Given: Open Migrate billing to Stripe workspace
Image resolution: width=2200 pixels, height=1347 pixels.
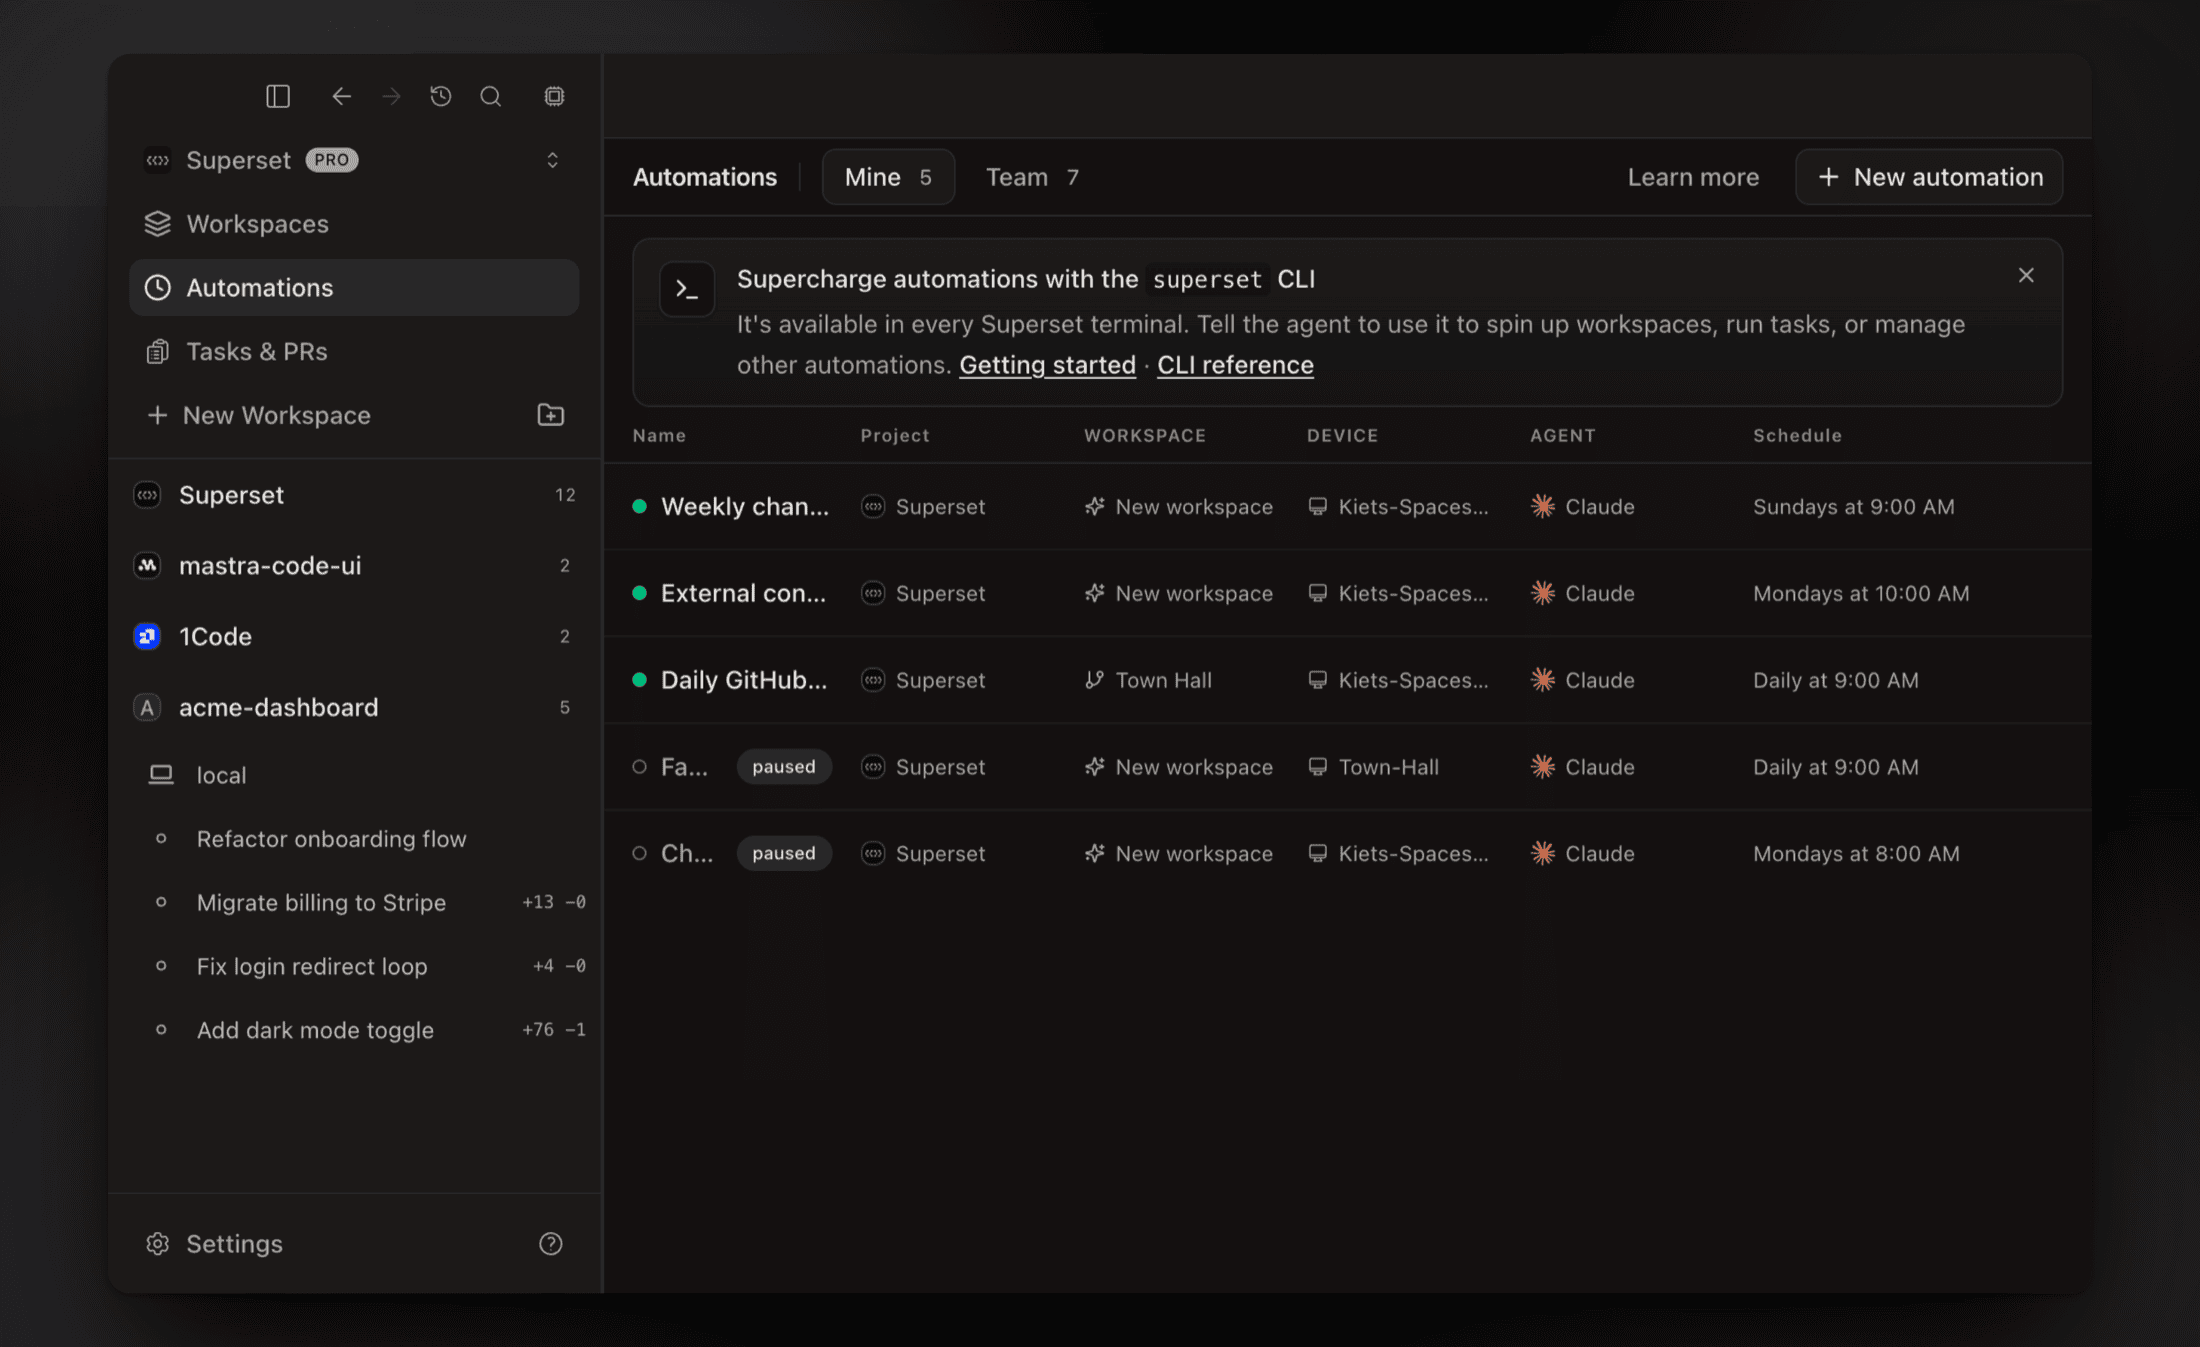Looking at the screenshot, I should (354, 903).
